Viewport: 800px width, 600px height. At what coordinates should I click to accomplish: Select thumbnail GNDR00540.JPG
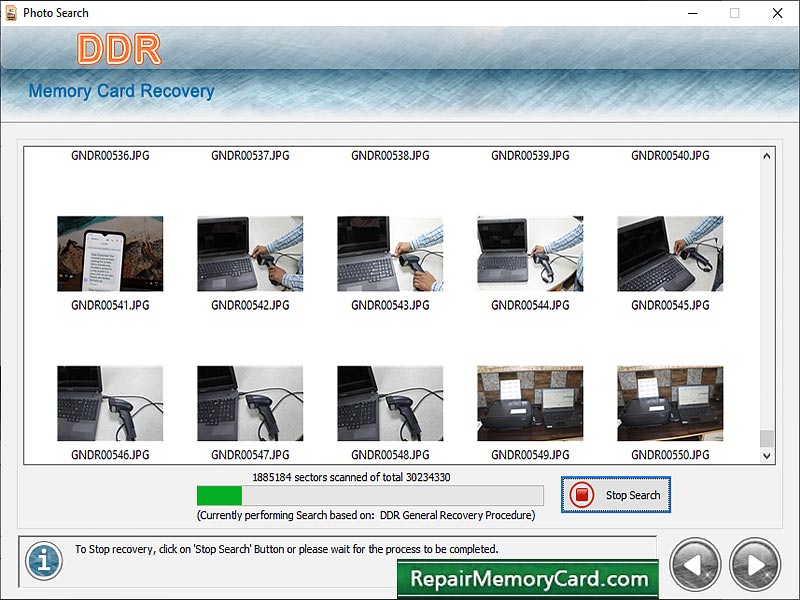(670, 253)
